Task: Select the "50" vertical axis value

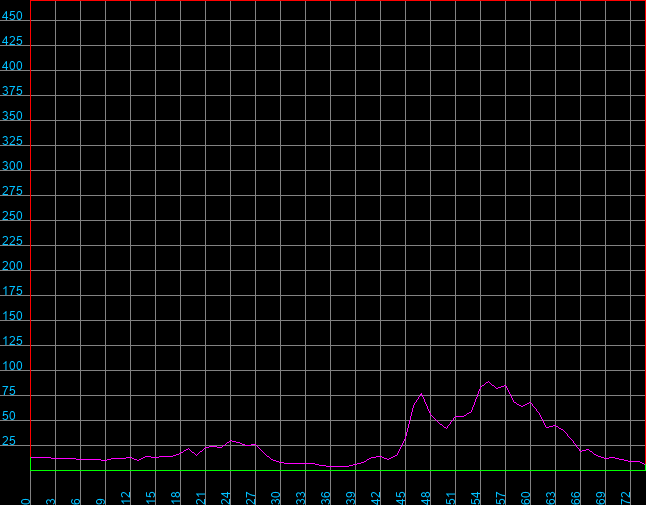Action: tap(9, 416)
